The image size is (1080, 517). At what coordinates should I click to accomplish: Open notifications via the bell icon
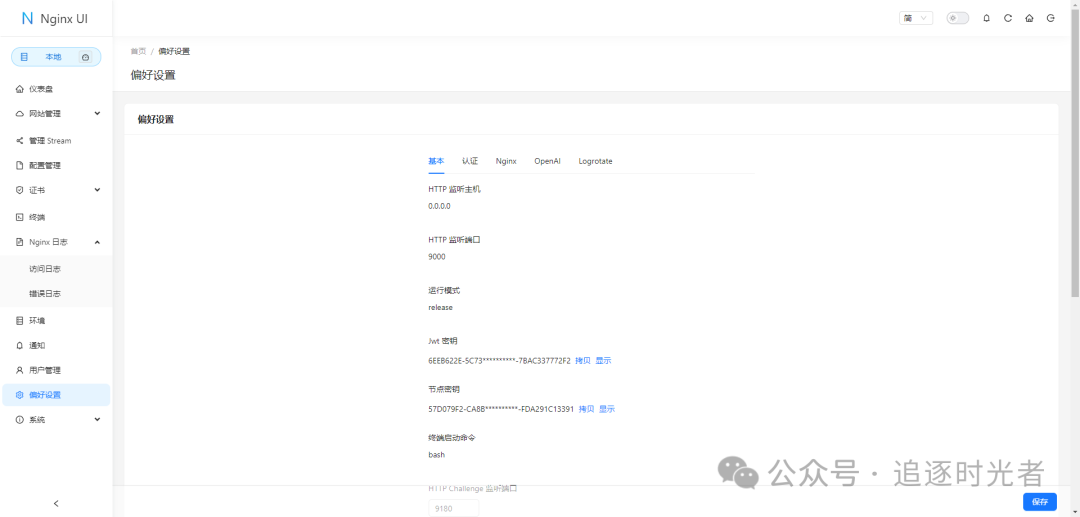pyautogui.click(x=986, y=19)
